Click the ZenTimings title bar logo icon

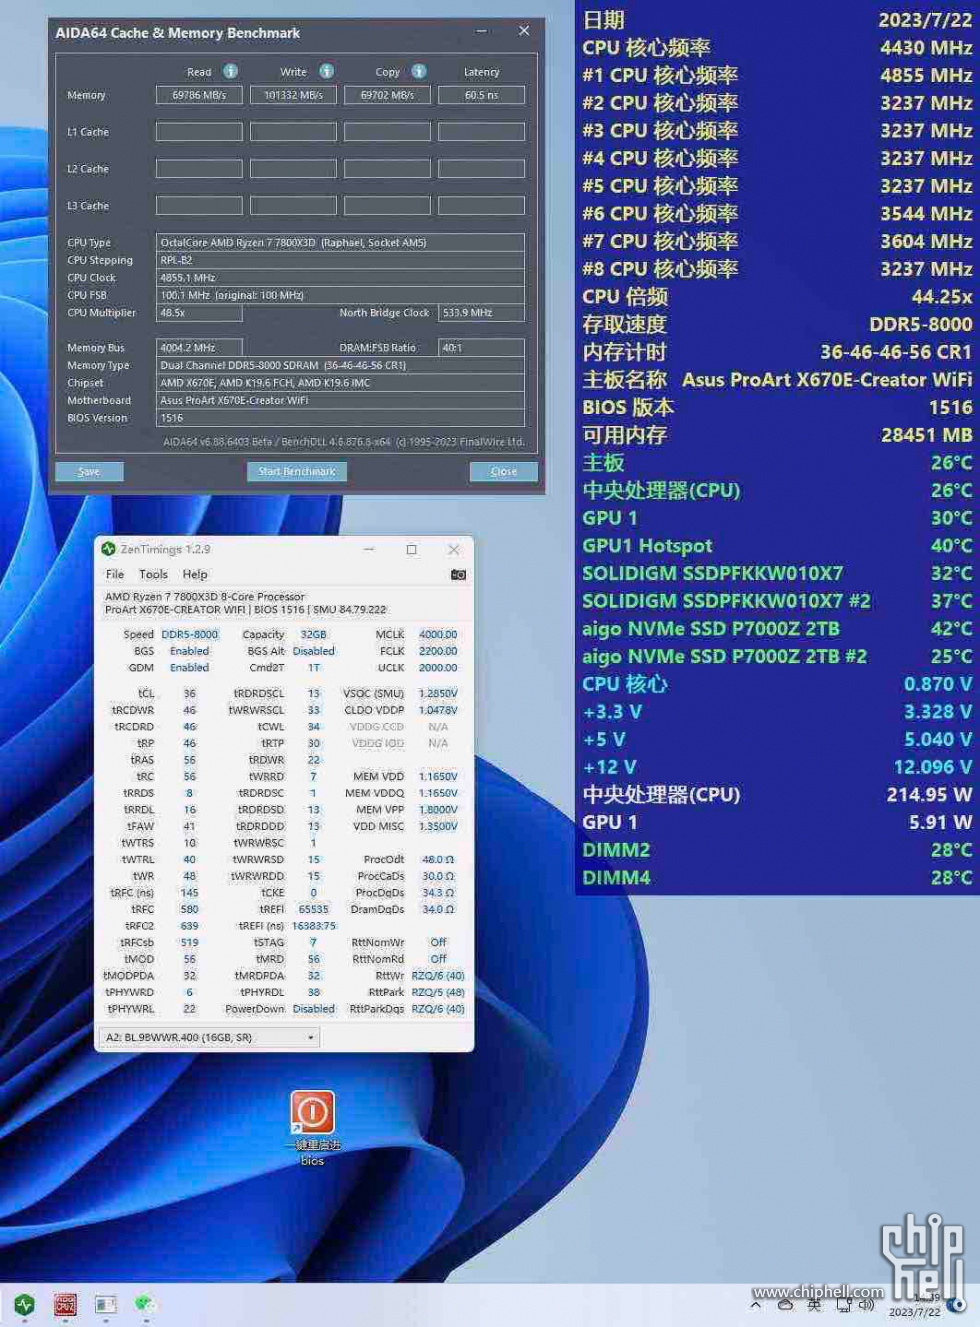pyautogui.click(x=108, y=549)
